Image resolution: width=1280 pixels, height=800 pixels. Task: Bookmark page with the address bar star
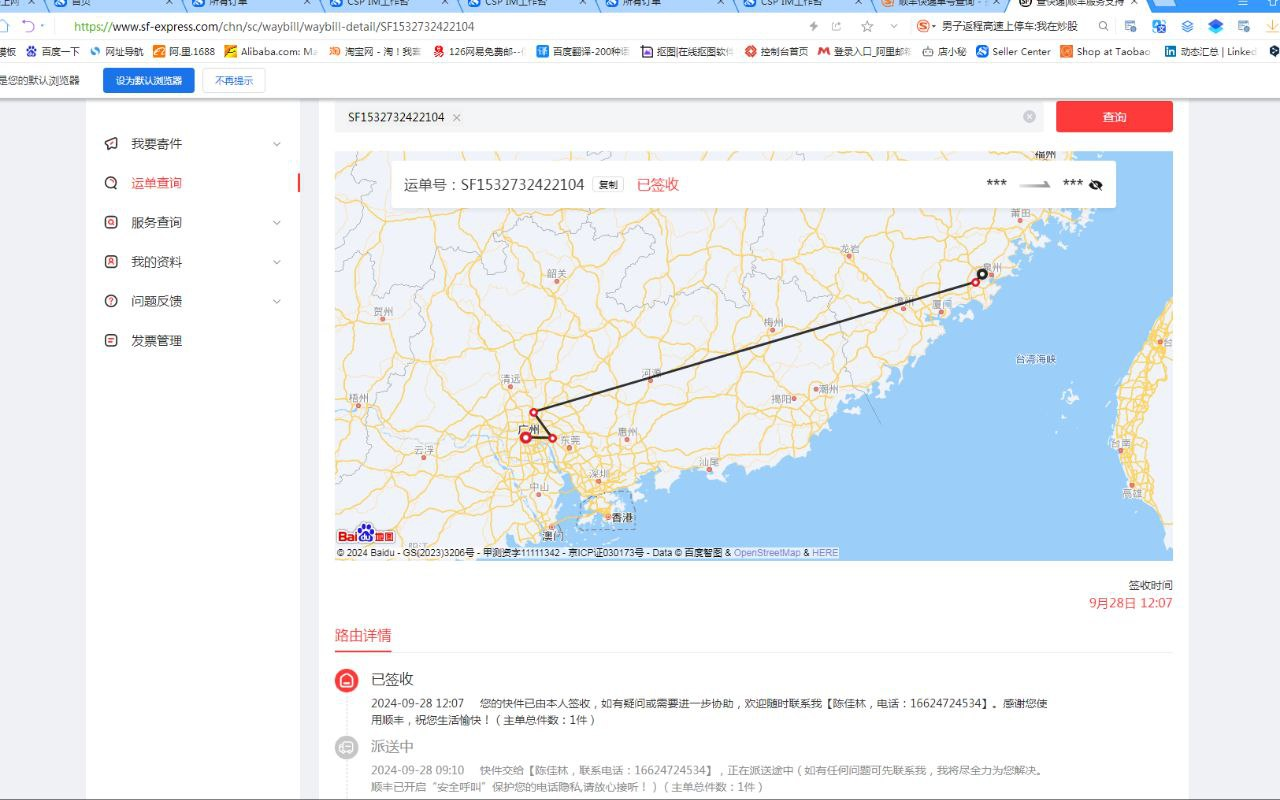(x=867, y=26)
